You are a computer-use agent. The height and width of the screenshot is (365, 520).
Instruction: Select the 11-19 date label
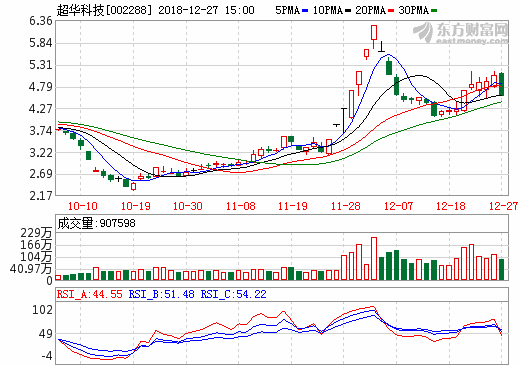(x=293, y=206)
